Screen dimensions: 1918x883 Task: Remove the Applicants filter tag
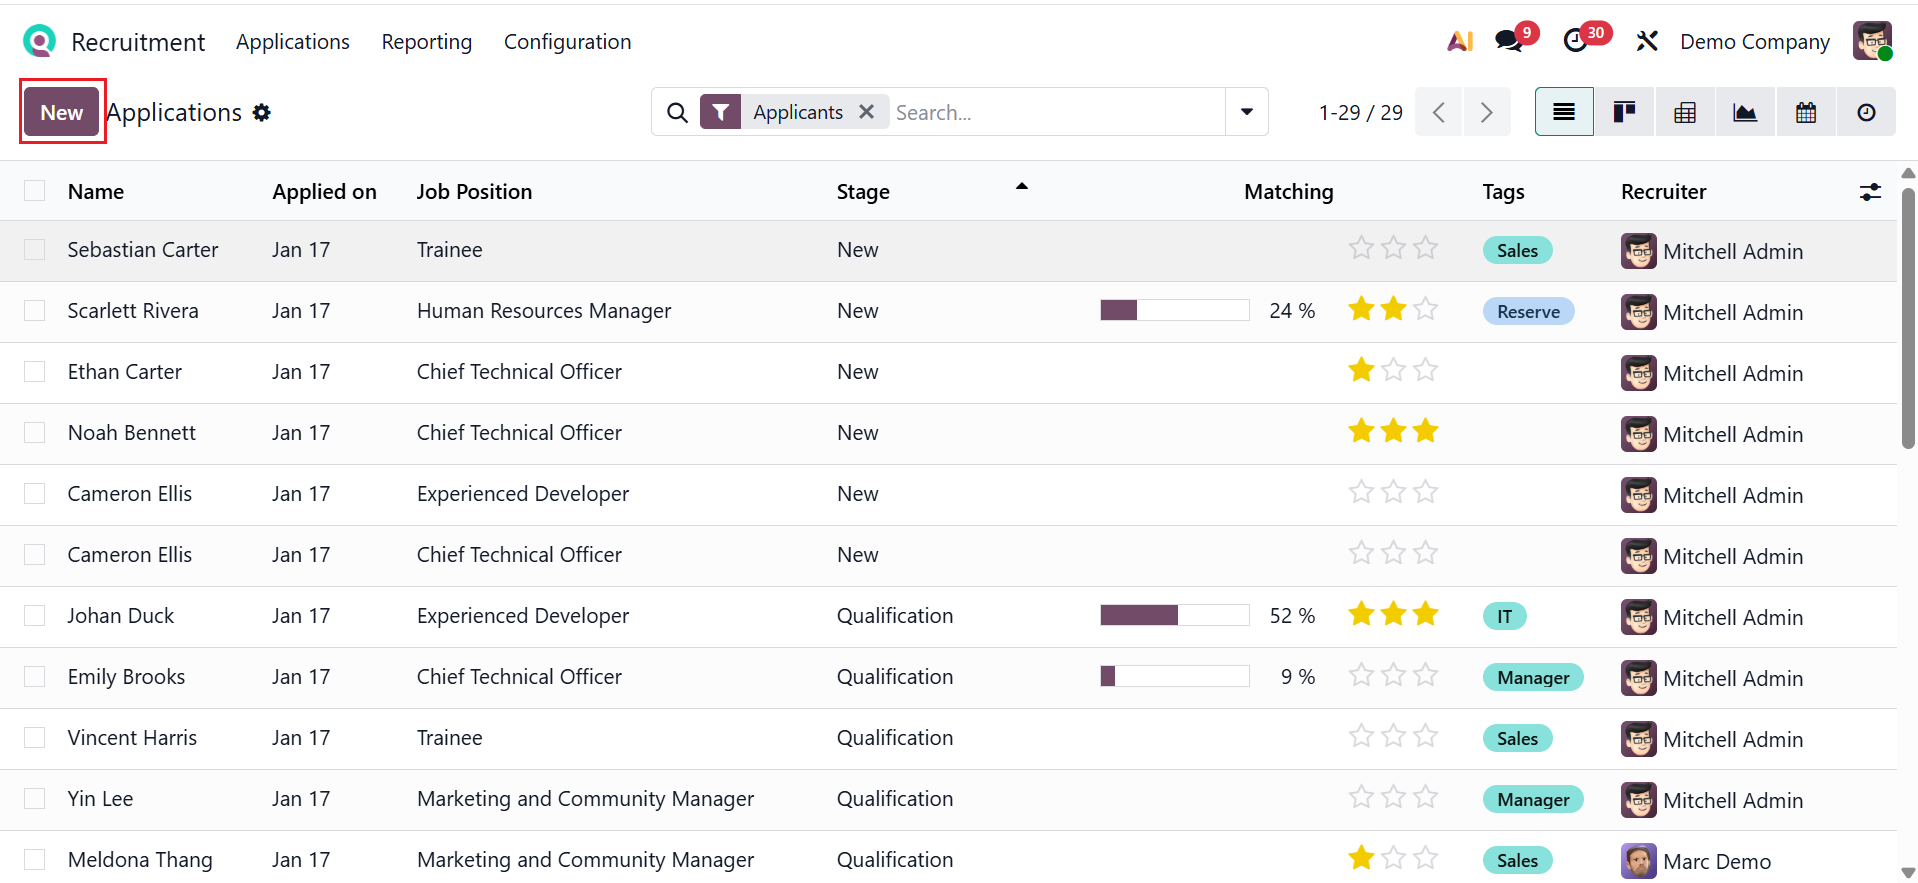click(867, 112)
